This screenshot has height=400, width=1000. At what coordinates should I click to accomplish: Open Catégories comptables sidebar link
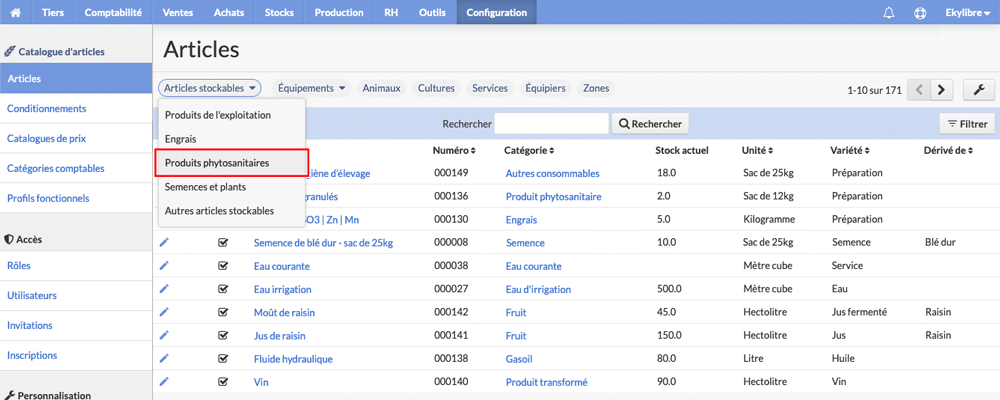pyautogui.click(x=76, y=168)
